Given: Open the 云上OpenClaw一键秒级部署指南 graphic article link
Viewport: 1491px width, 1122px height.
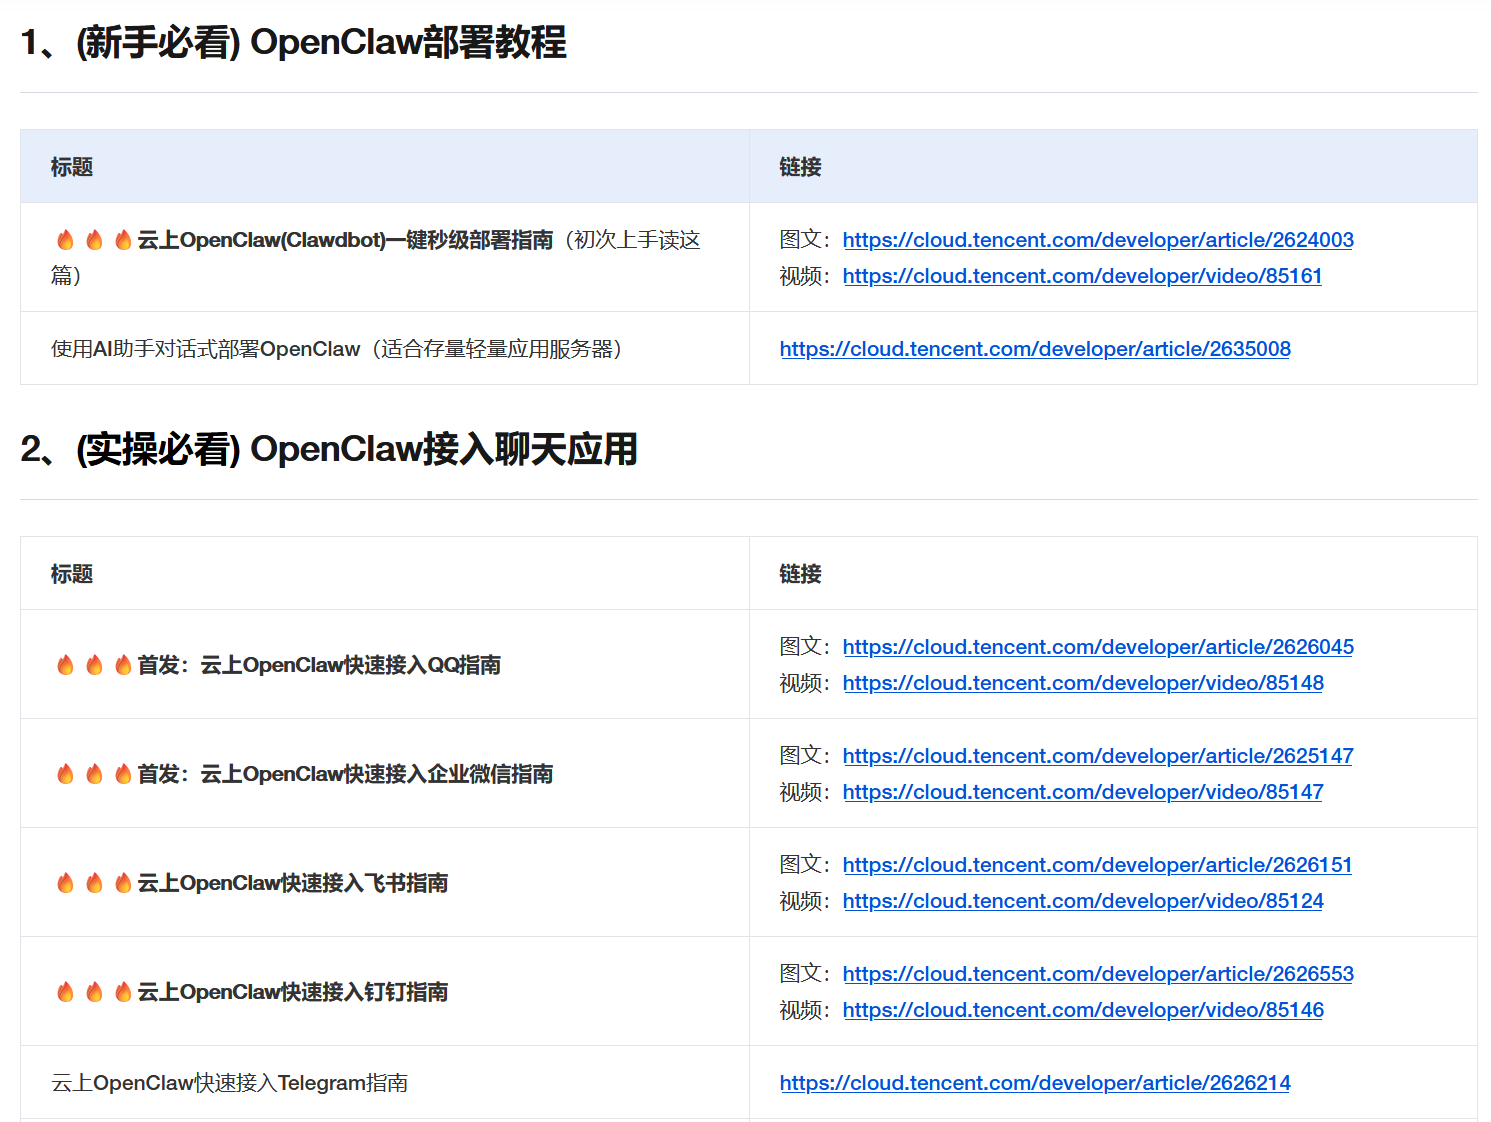Looking at the screenshot, I should [1097, 240].
